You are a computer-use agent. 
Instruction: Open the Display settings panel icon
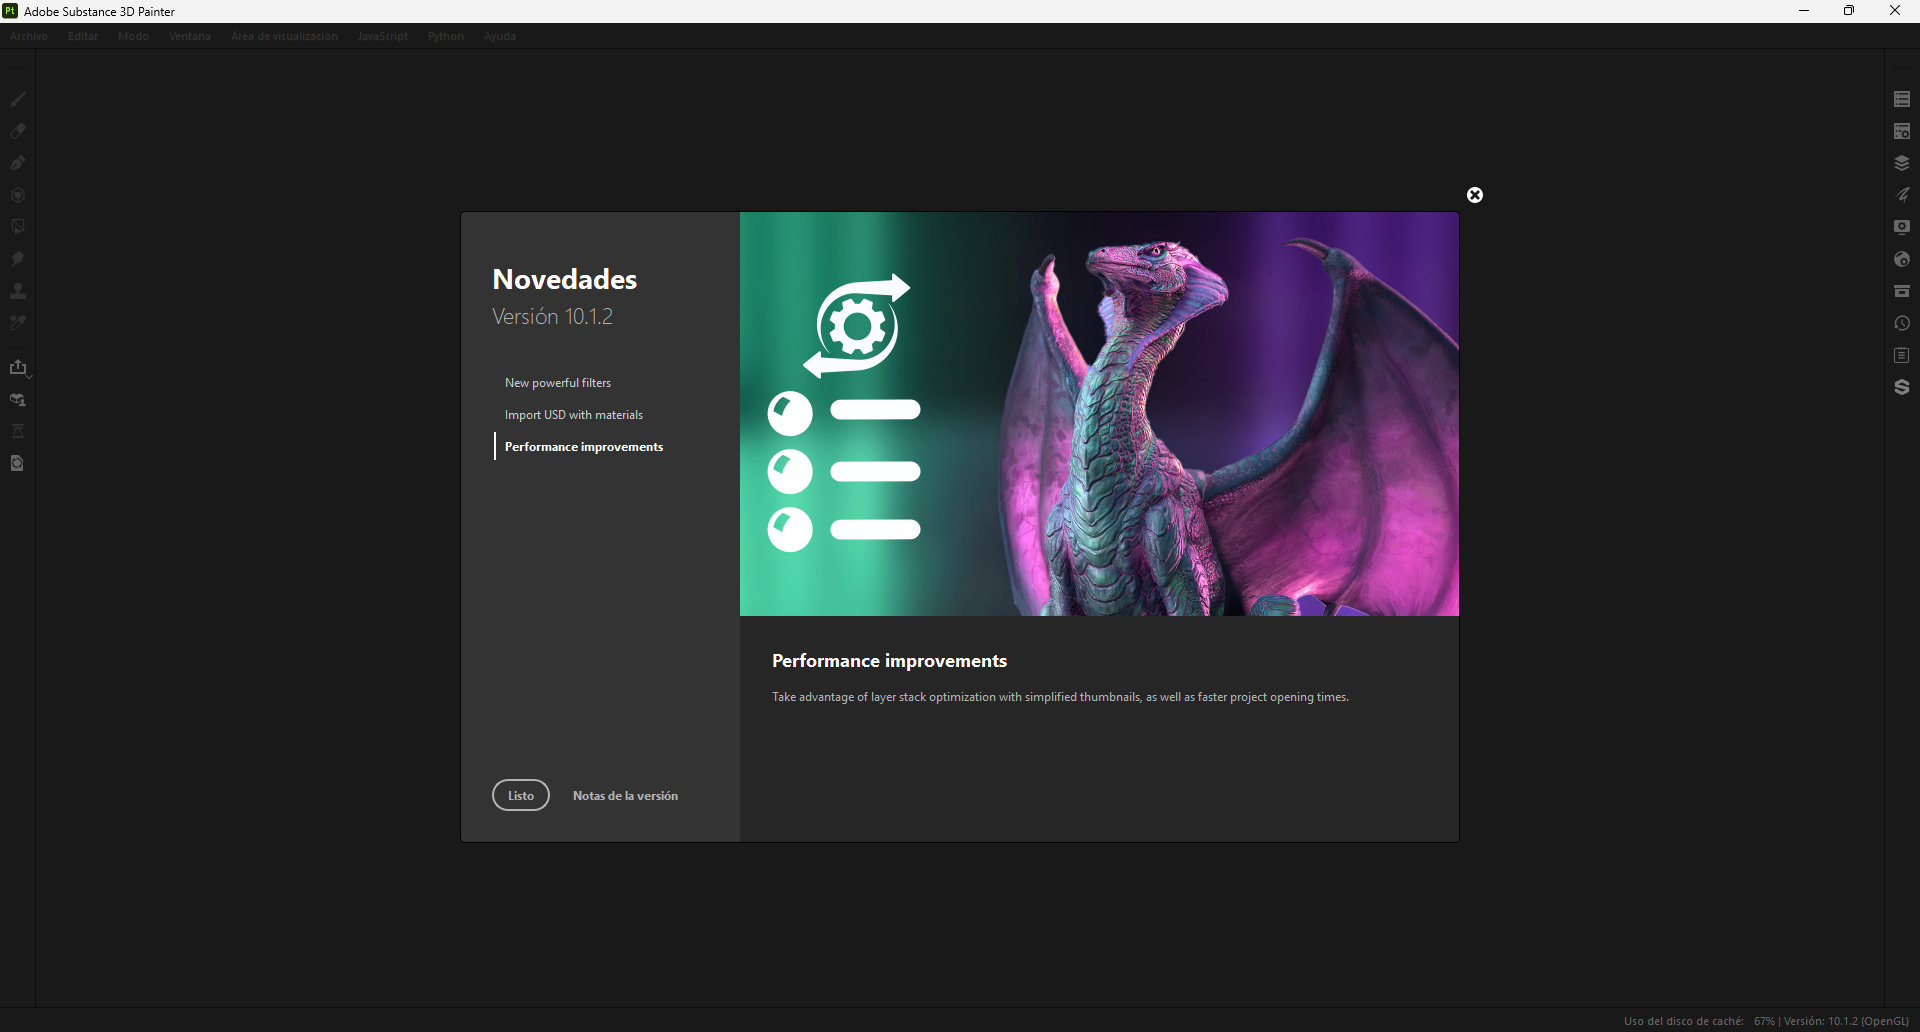tap(1902, 227)
